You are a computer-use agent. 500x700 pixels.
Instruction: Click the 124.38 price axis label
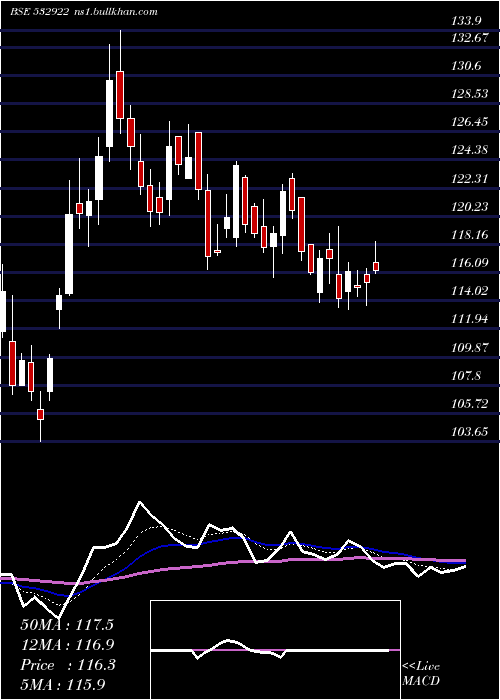470,150
